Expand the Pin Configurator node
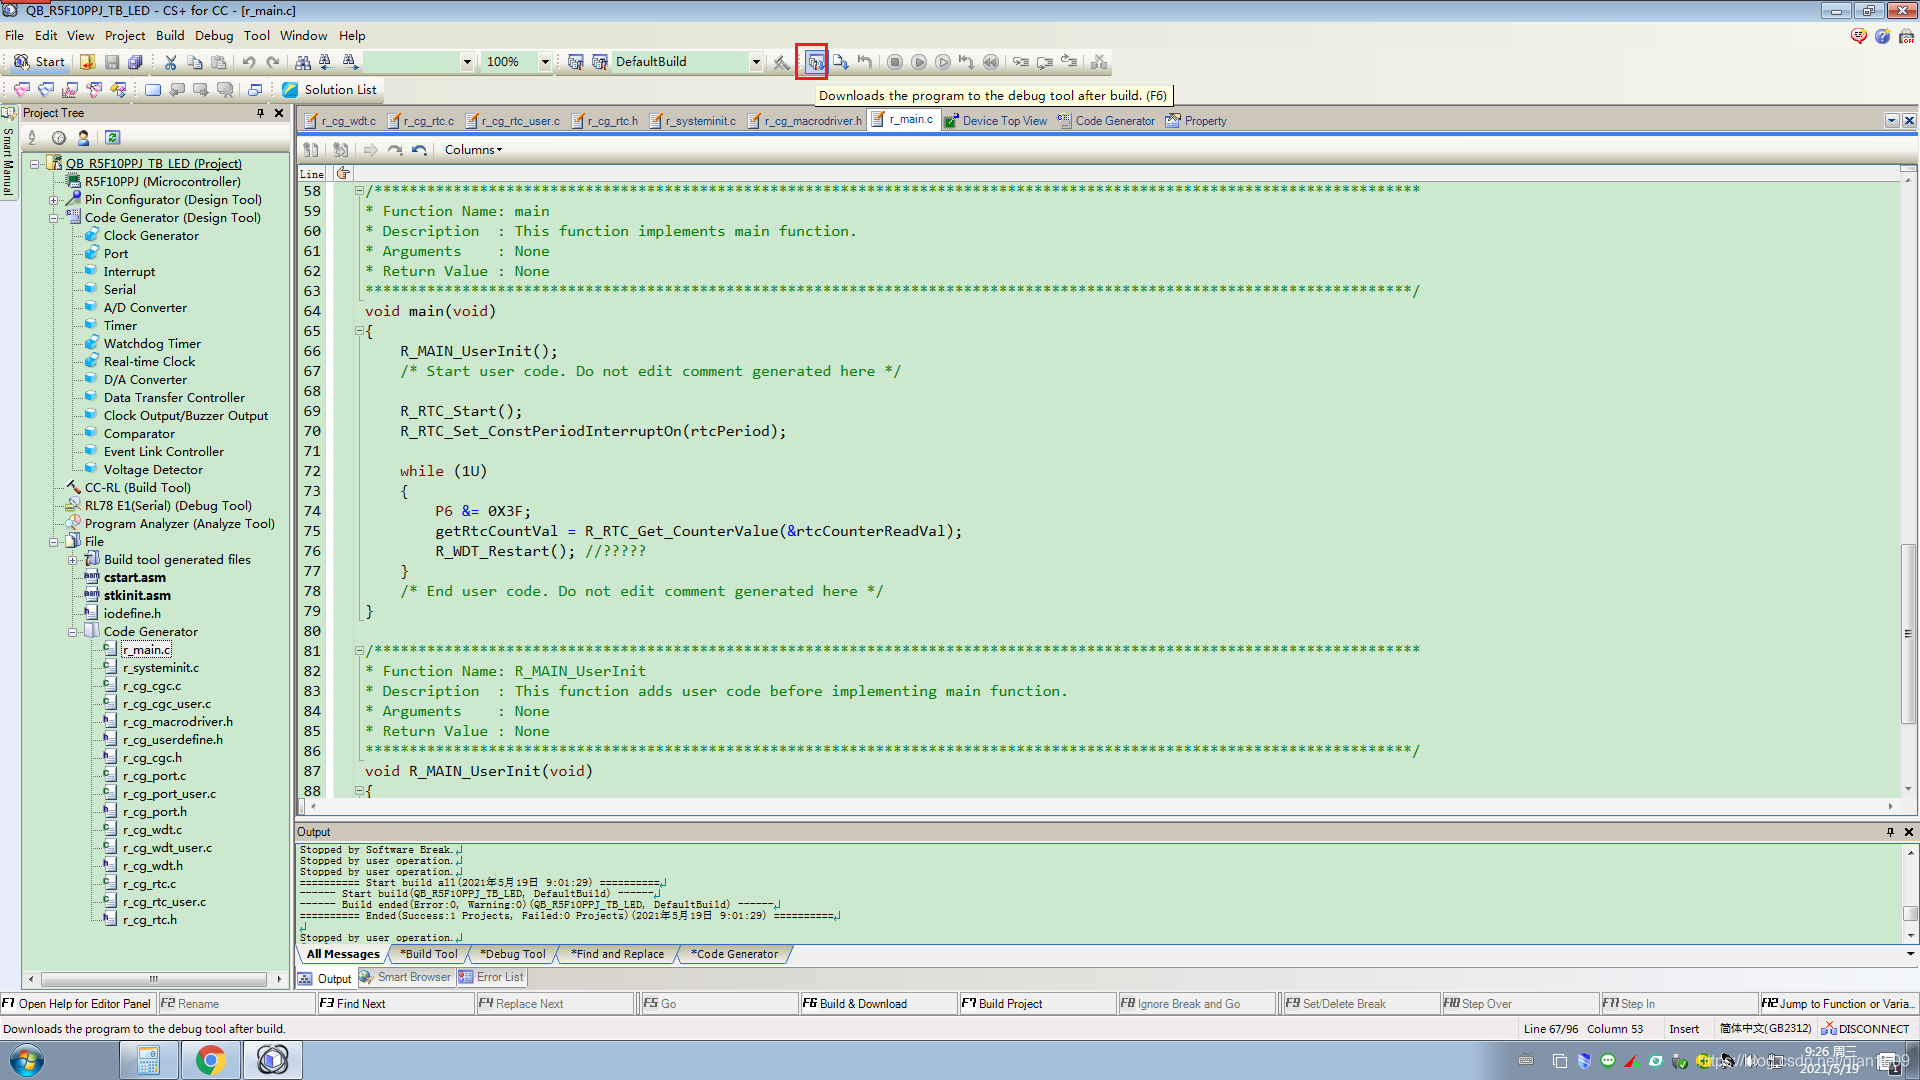The width and height of the screenshot is (1920, 1080). (54, 200)
